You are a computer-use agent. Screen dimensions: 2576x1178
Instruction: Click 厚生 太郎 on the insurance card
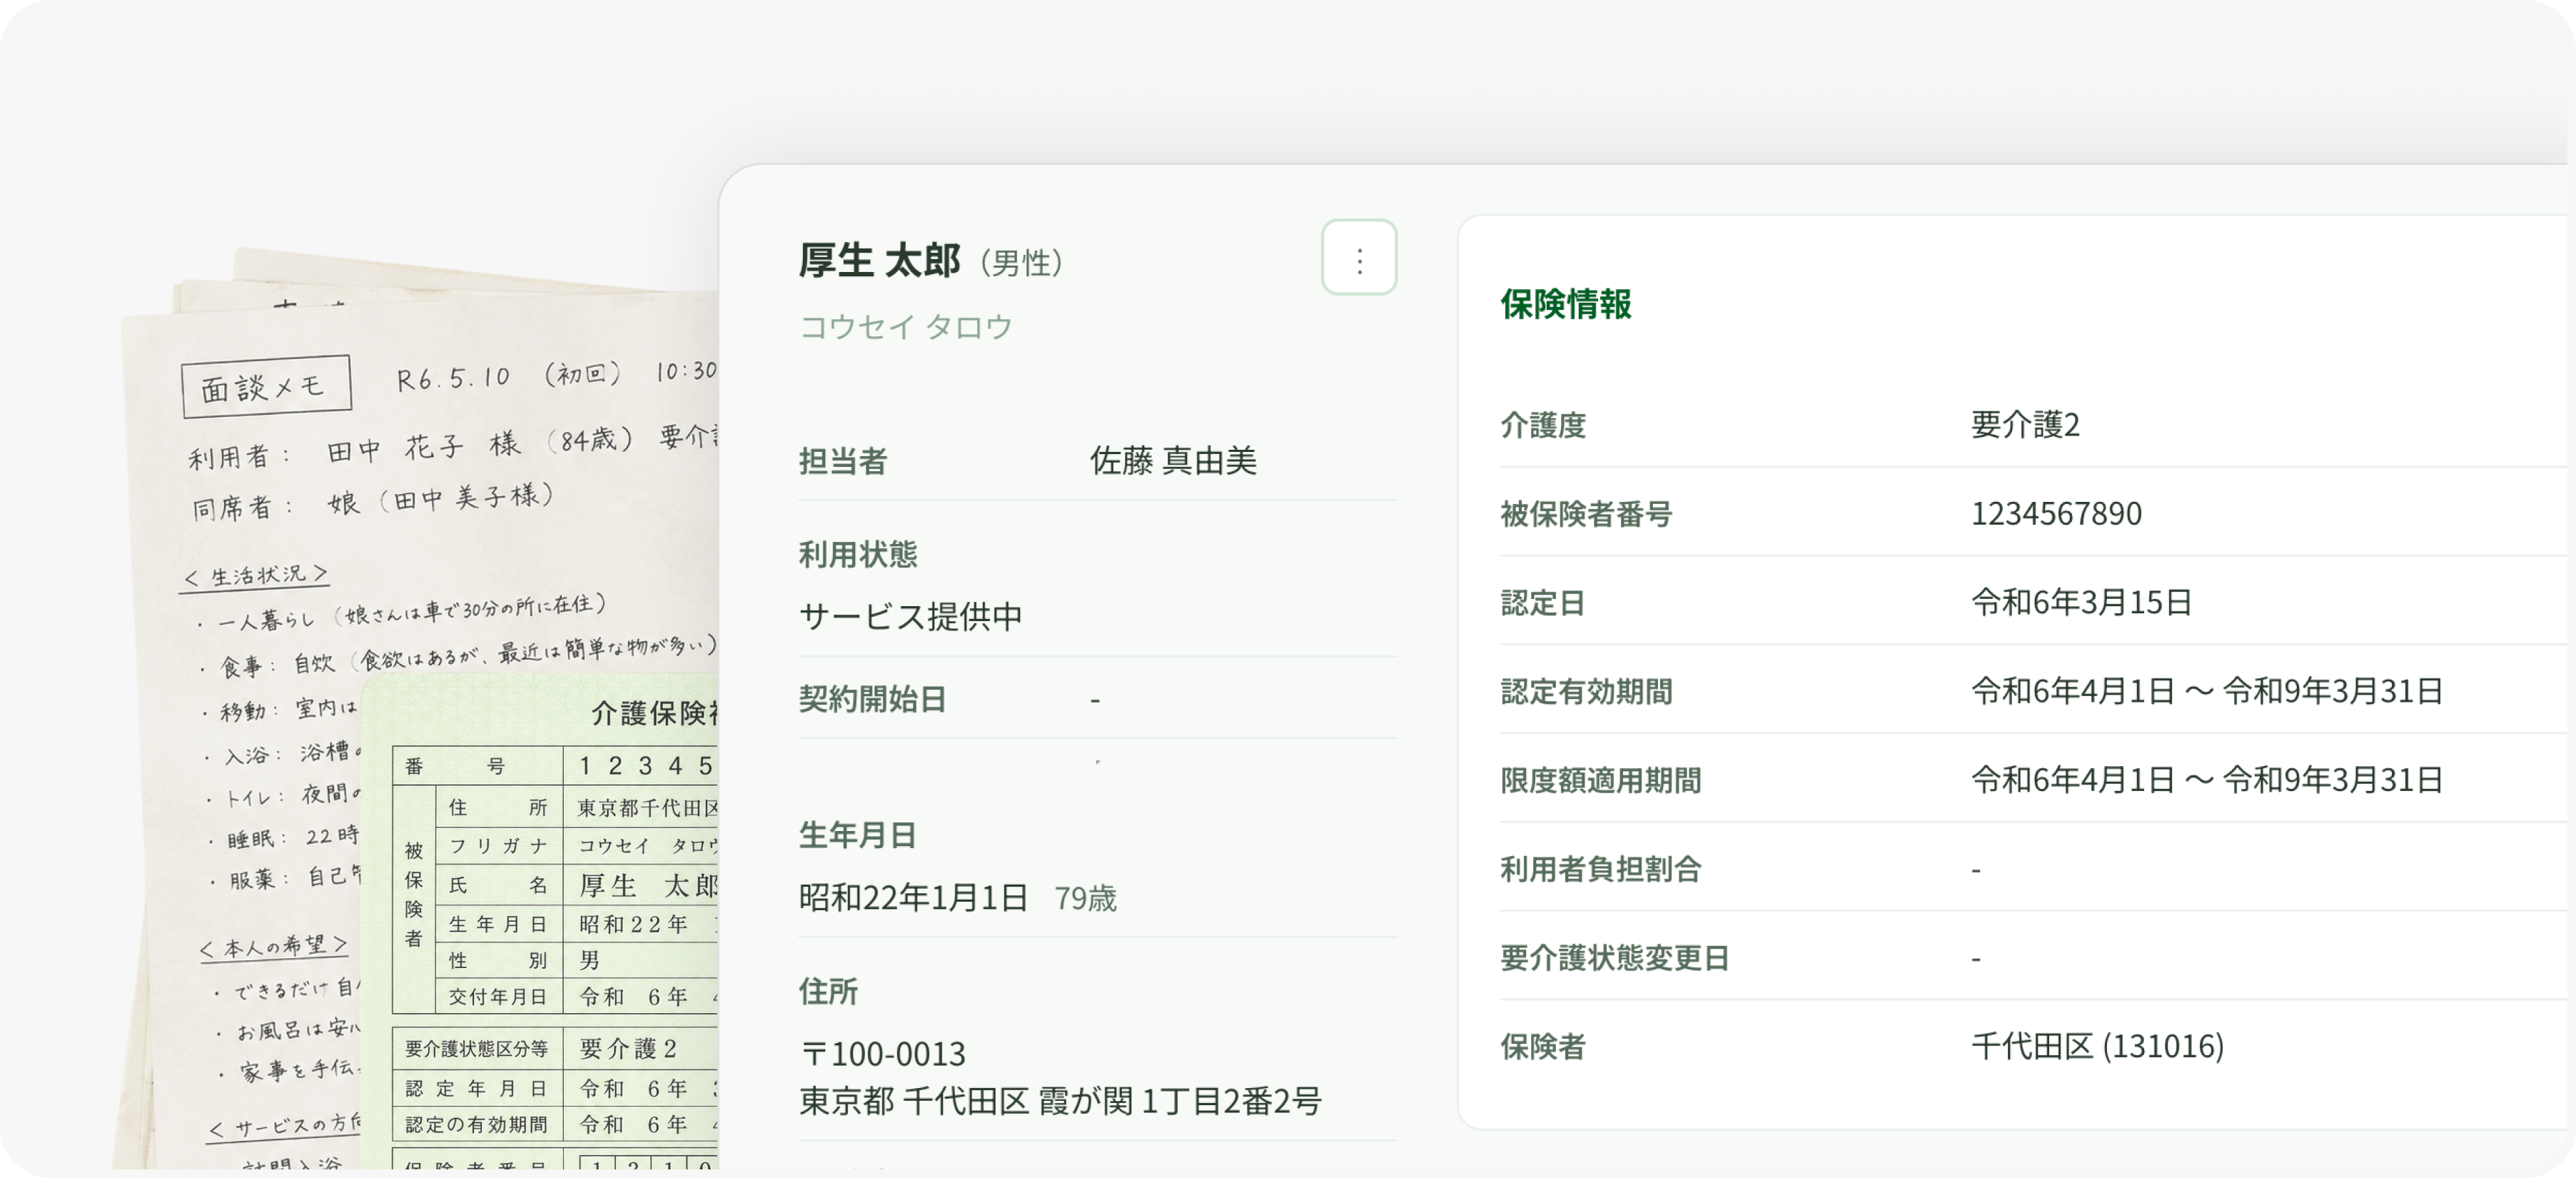tap(648, 886)
